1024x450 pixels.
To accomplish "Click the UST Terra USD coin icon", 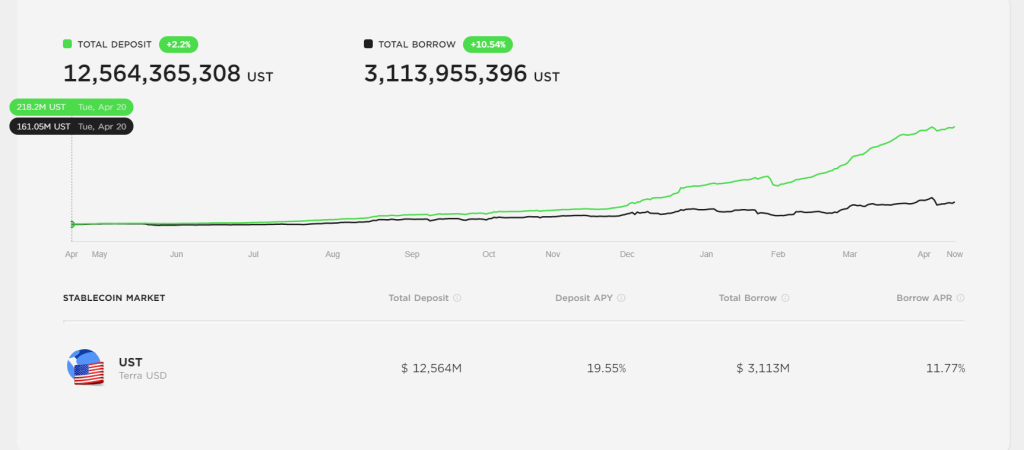I will [86, 367].
